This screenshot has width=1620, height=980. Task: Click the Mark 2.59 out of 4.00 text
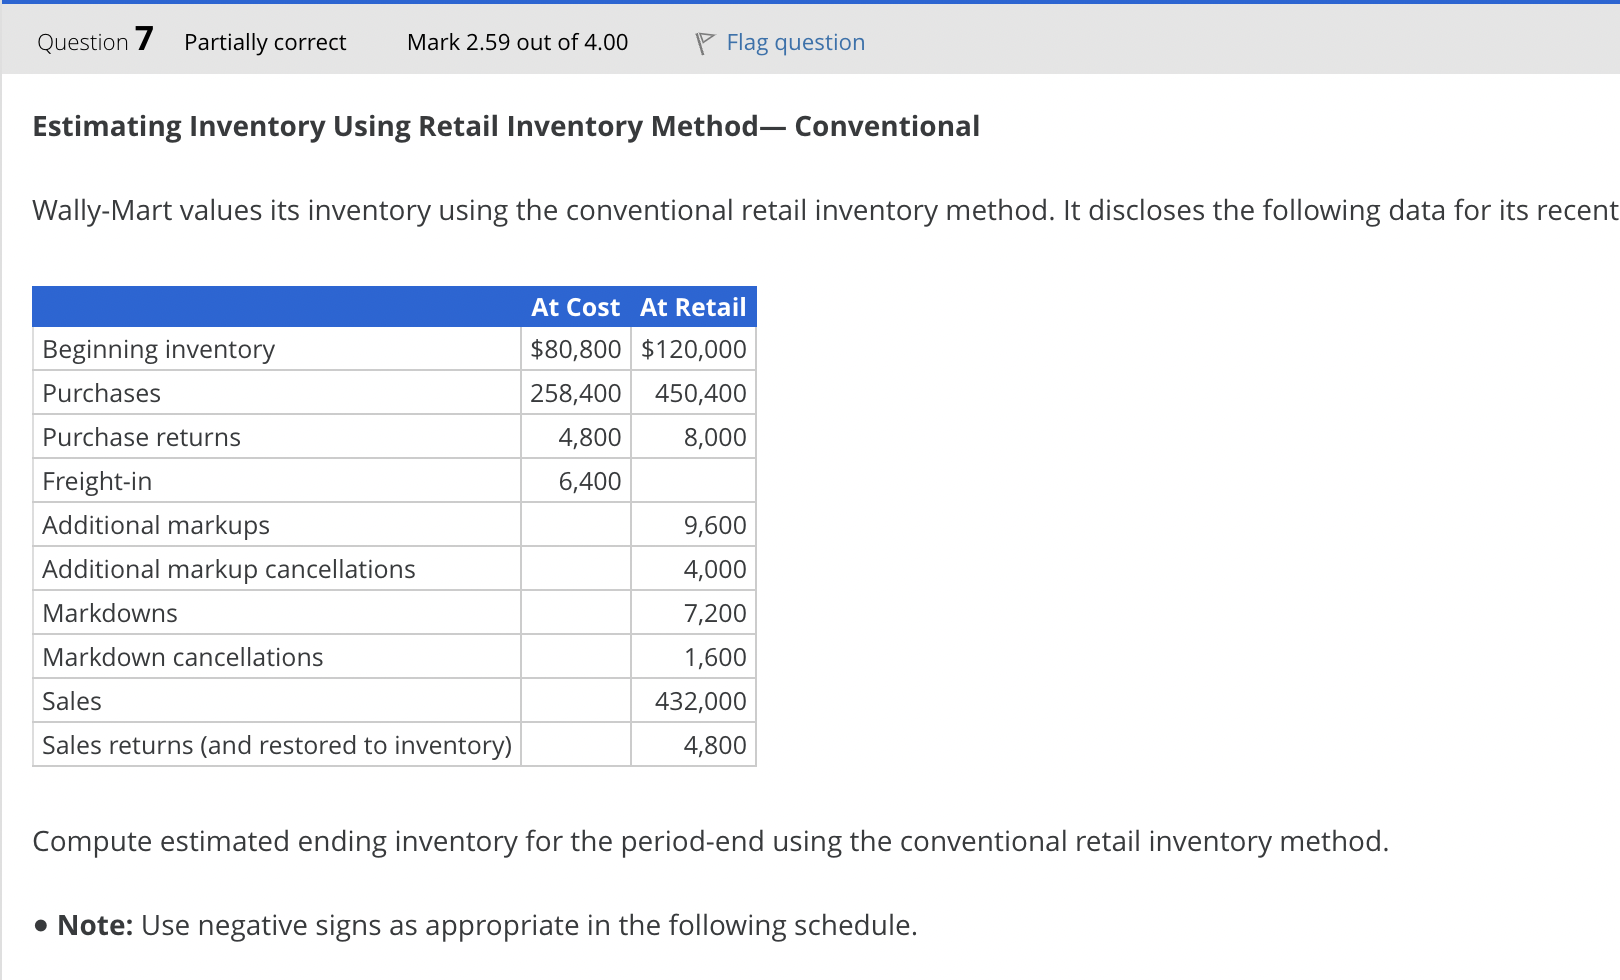516,42
